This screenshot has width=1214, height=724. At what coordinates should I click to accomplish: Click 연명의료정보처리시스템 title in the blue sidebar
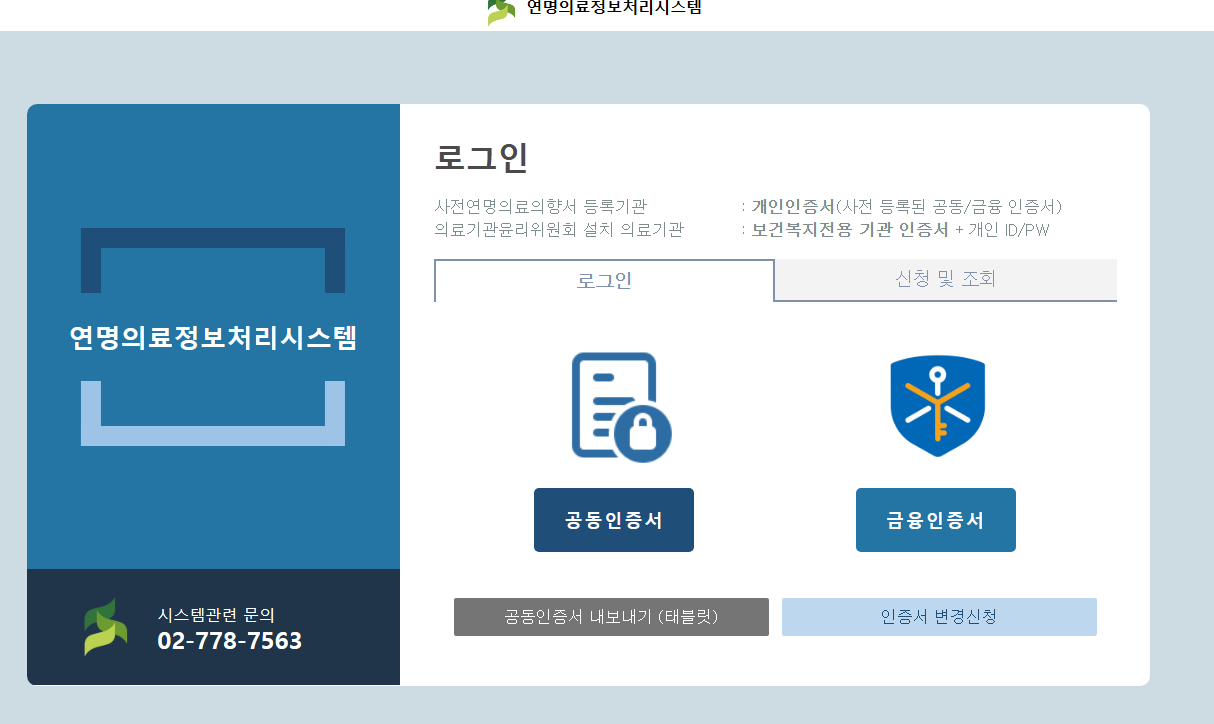coord(211,340)
